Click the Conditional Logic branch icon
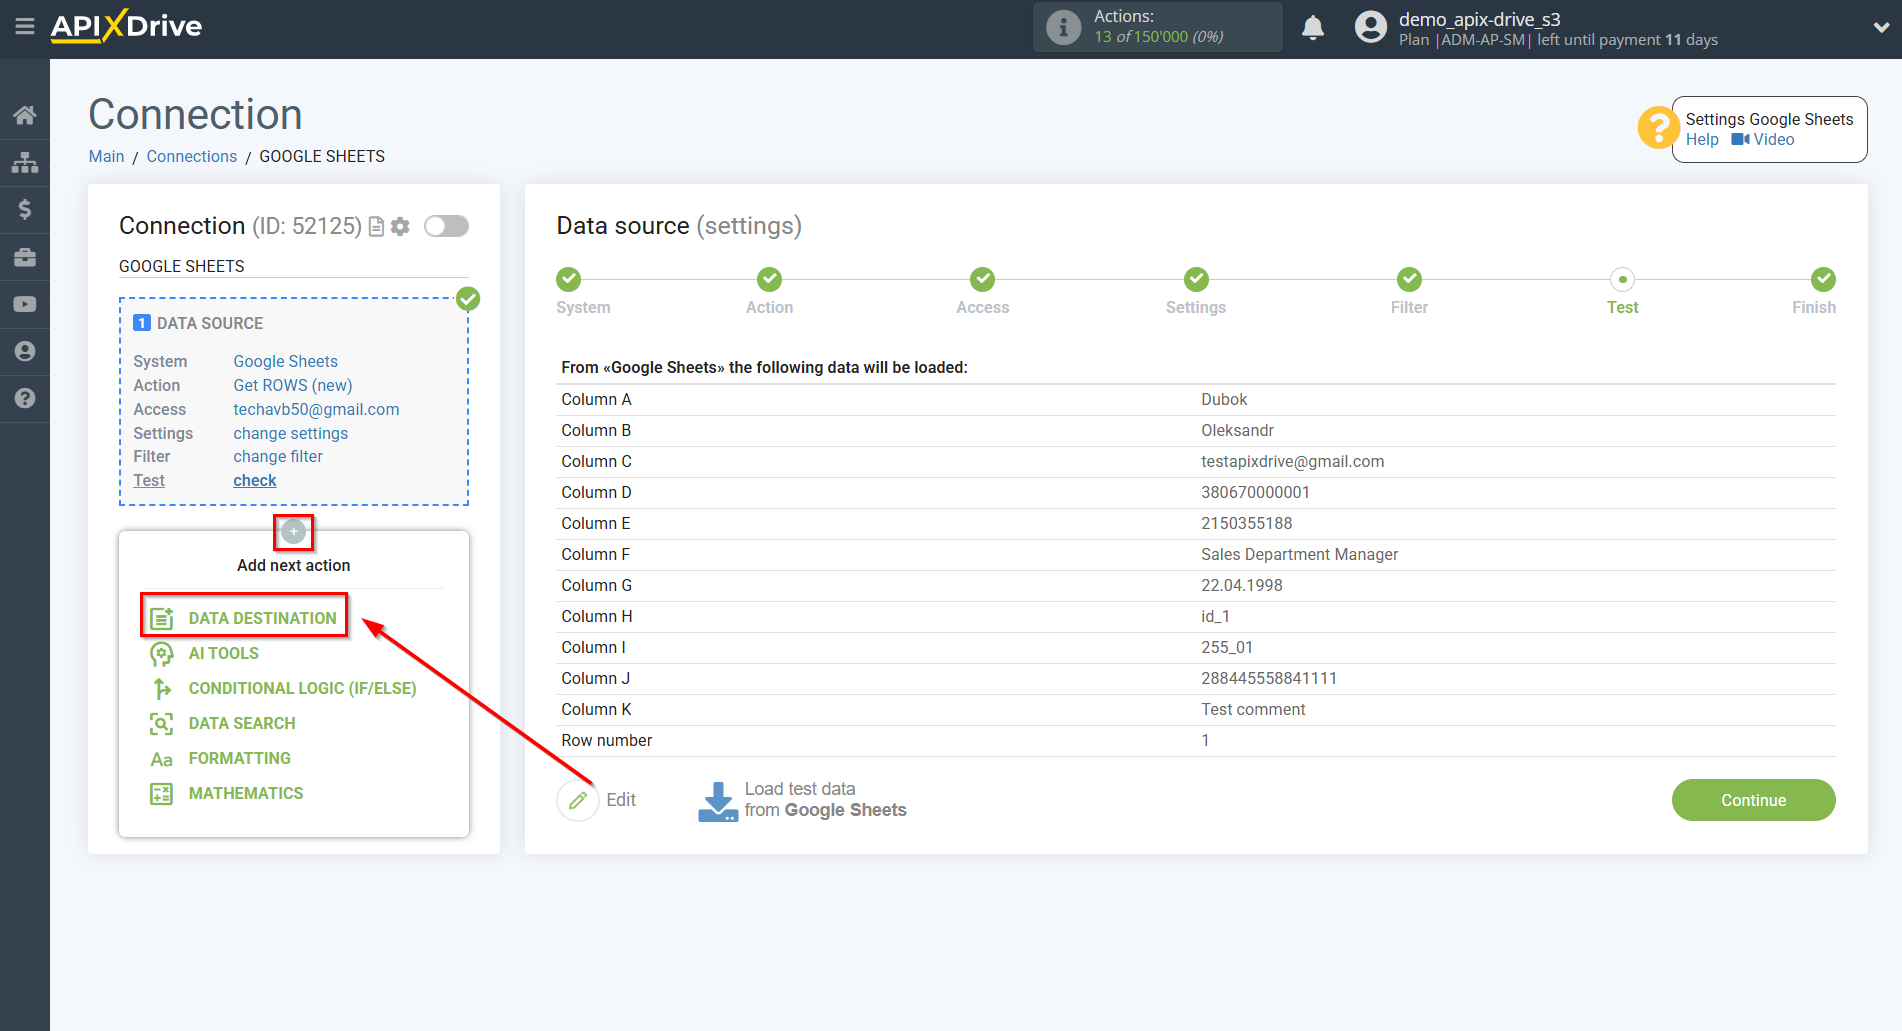This screenshot has width=1902, height=1031. click(161, 689)
